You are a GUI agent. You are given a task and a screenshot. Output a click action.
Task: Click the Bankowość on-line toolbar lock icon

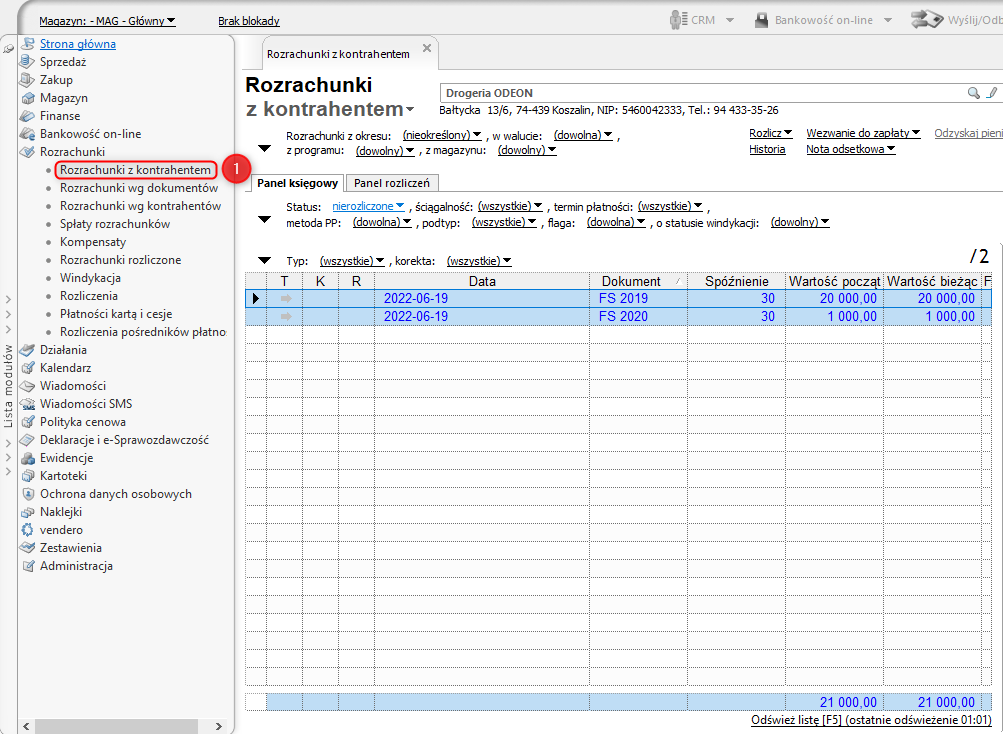[761, 20]
